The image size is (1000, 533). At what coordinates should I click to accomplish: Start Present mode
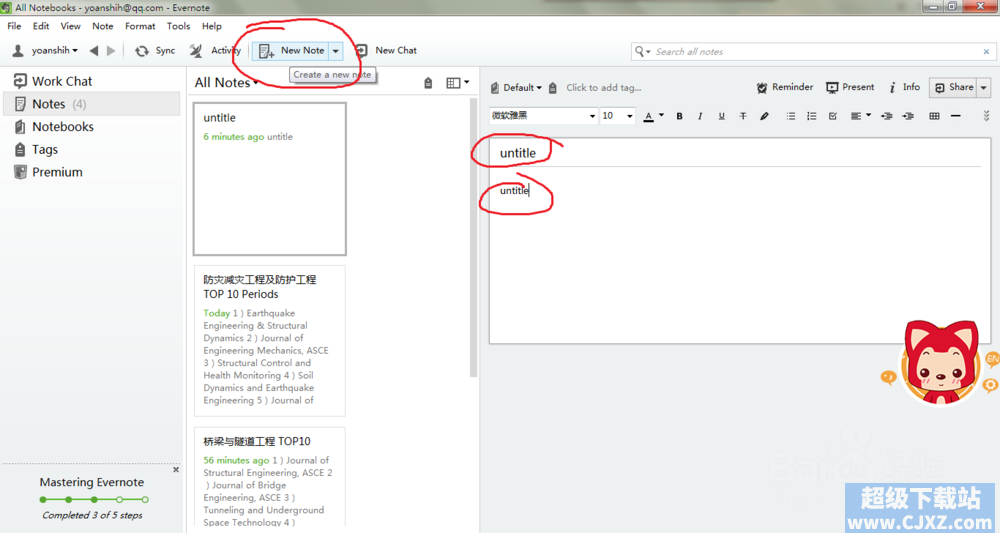coord(850,87)
